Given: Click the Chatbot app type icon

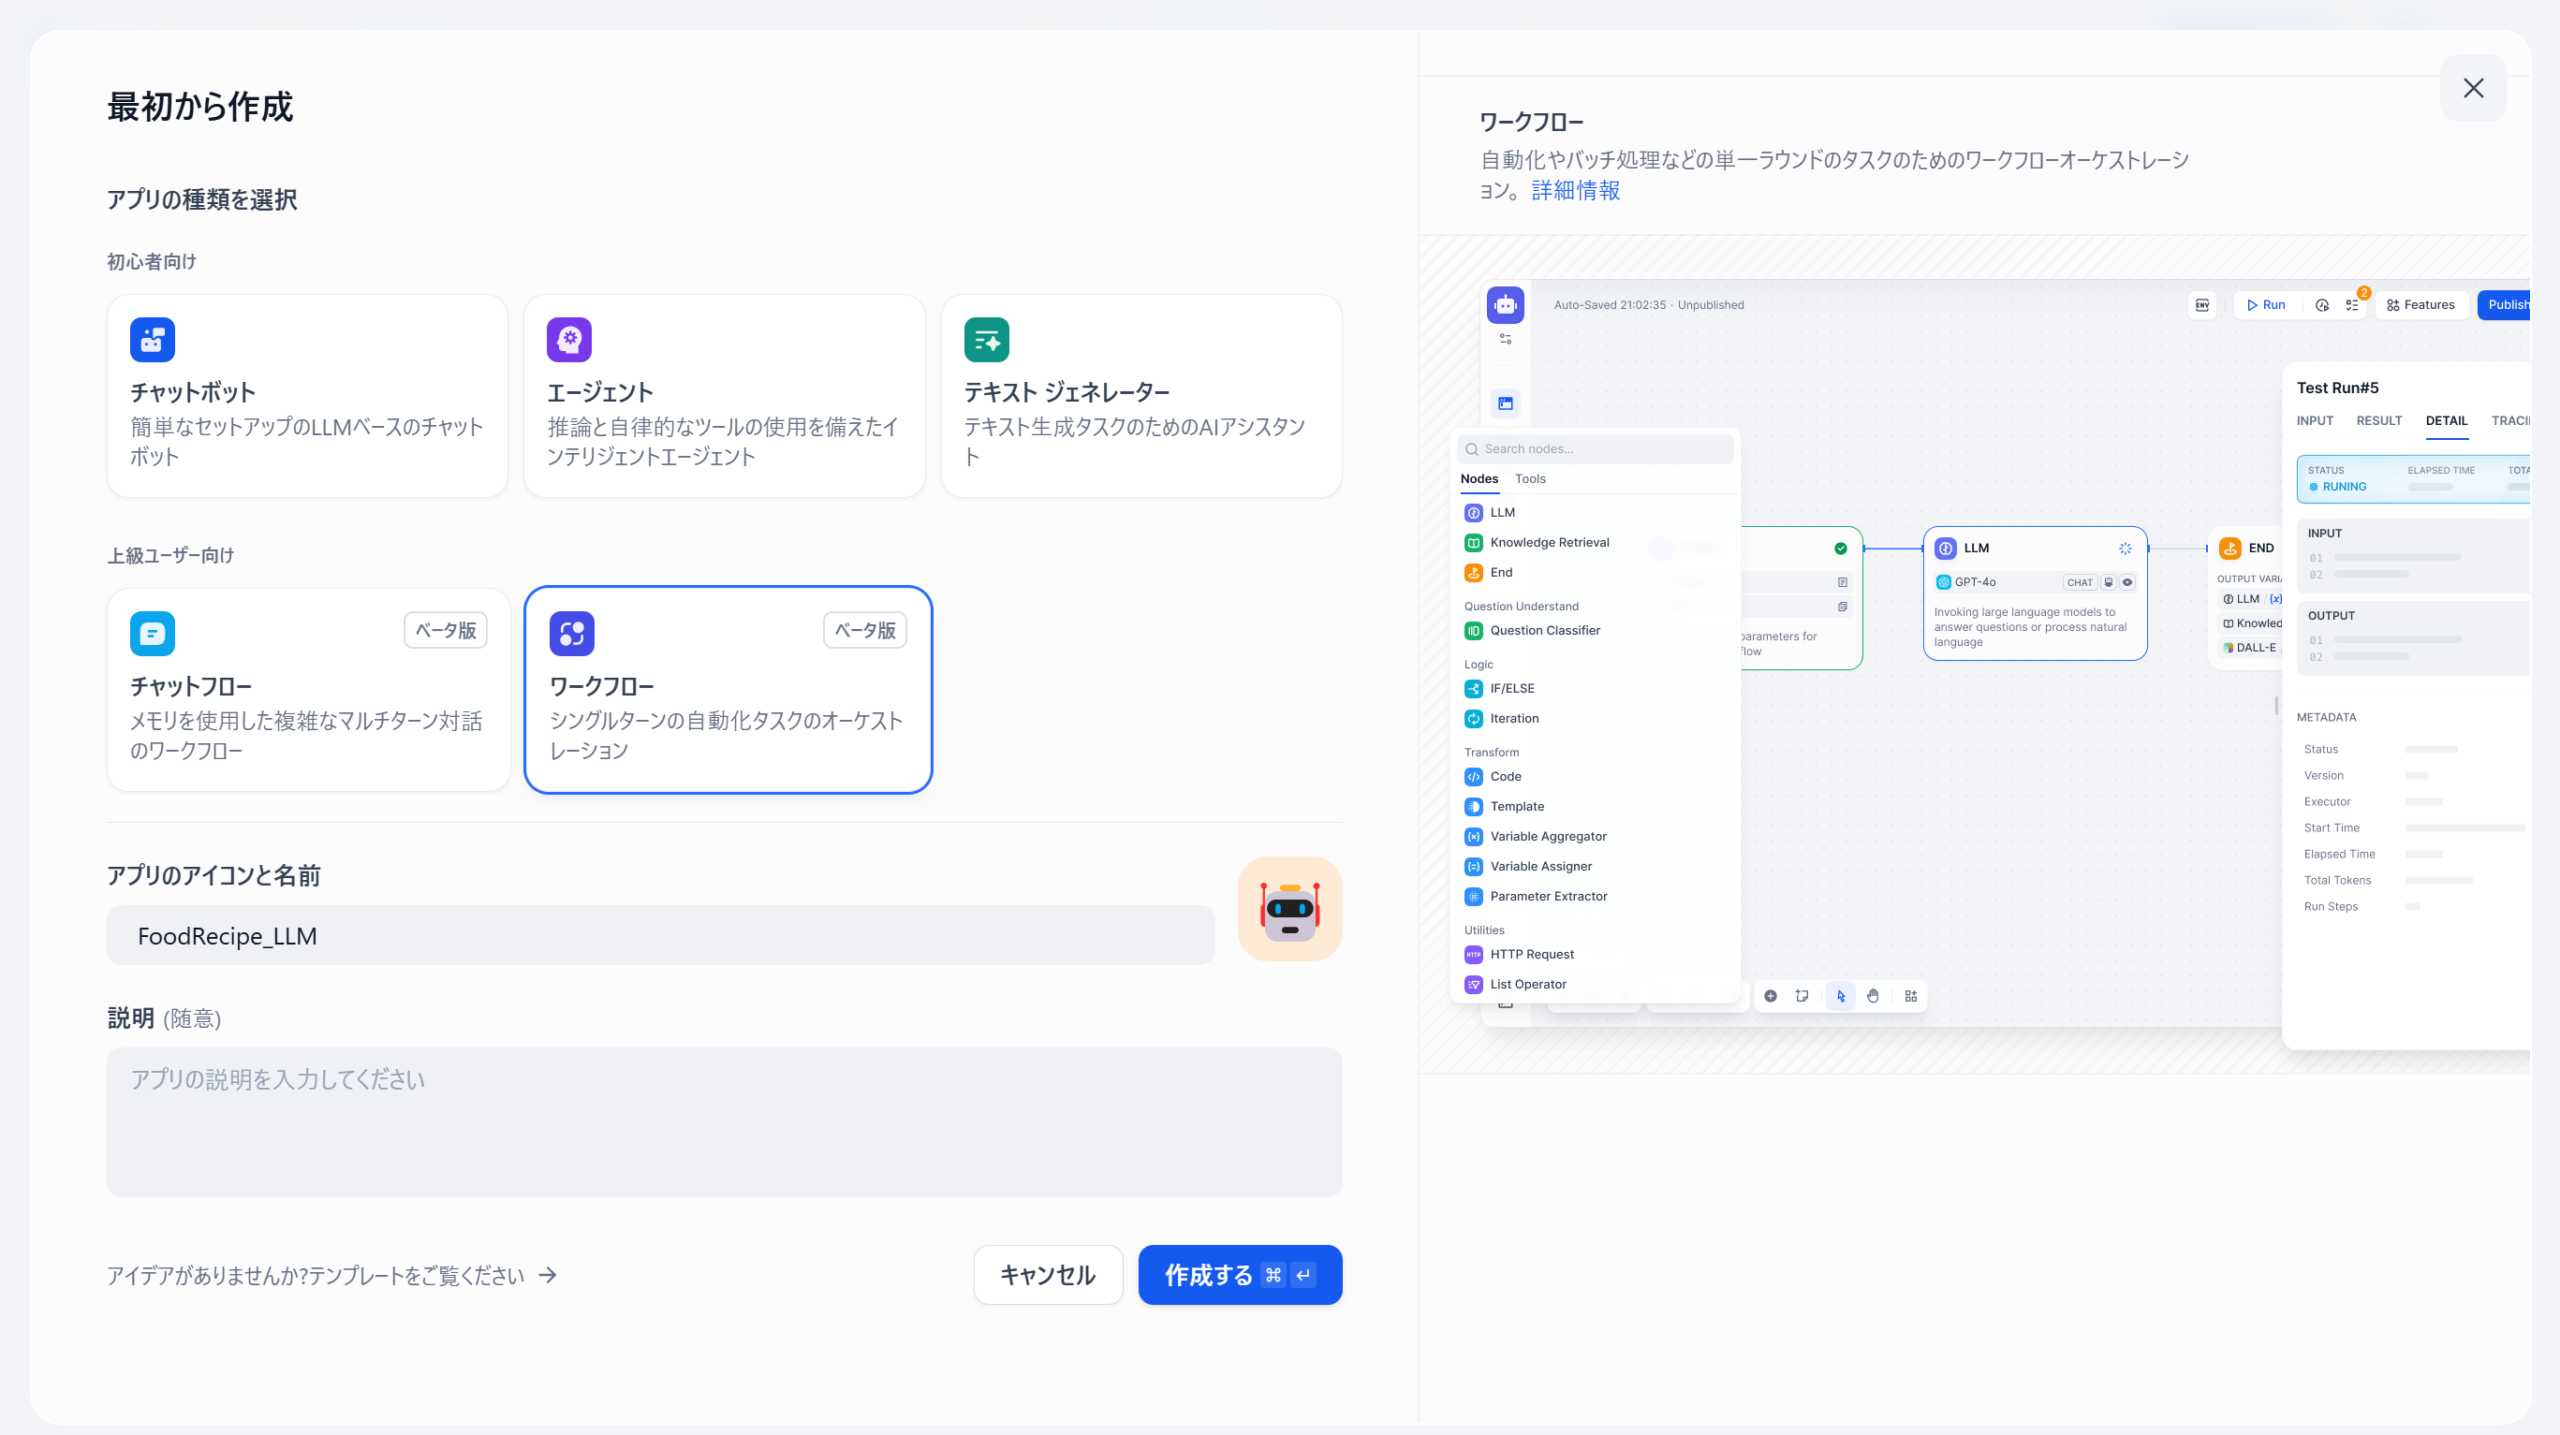Looking at the screenshot, I should (152, 340).
